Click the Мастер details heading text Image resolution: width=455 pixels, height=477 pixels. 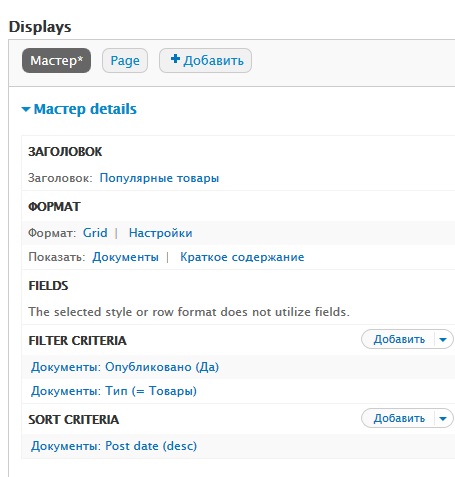85,109
